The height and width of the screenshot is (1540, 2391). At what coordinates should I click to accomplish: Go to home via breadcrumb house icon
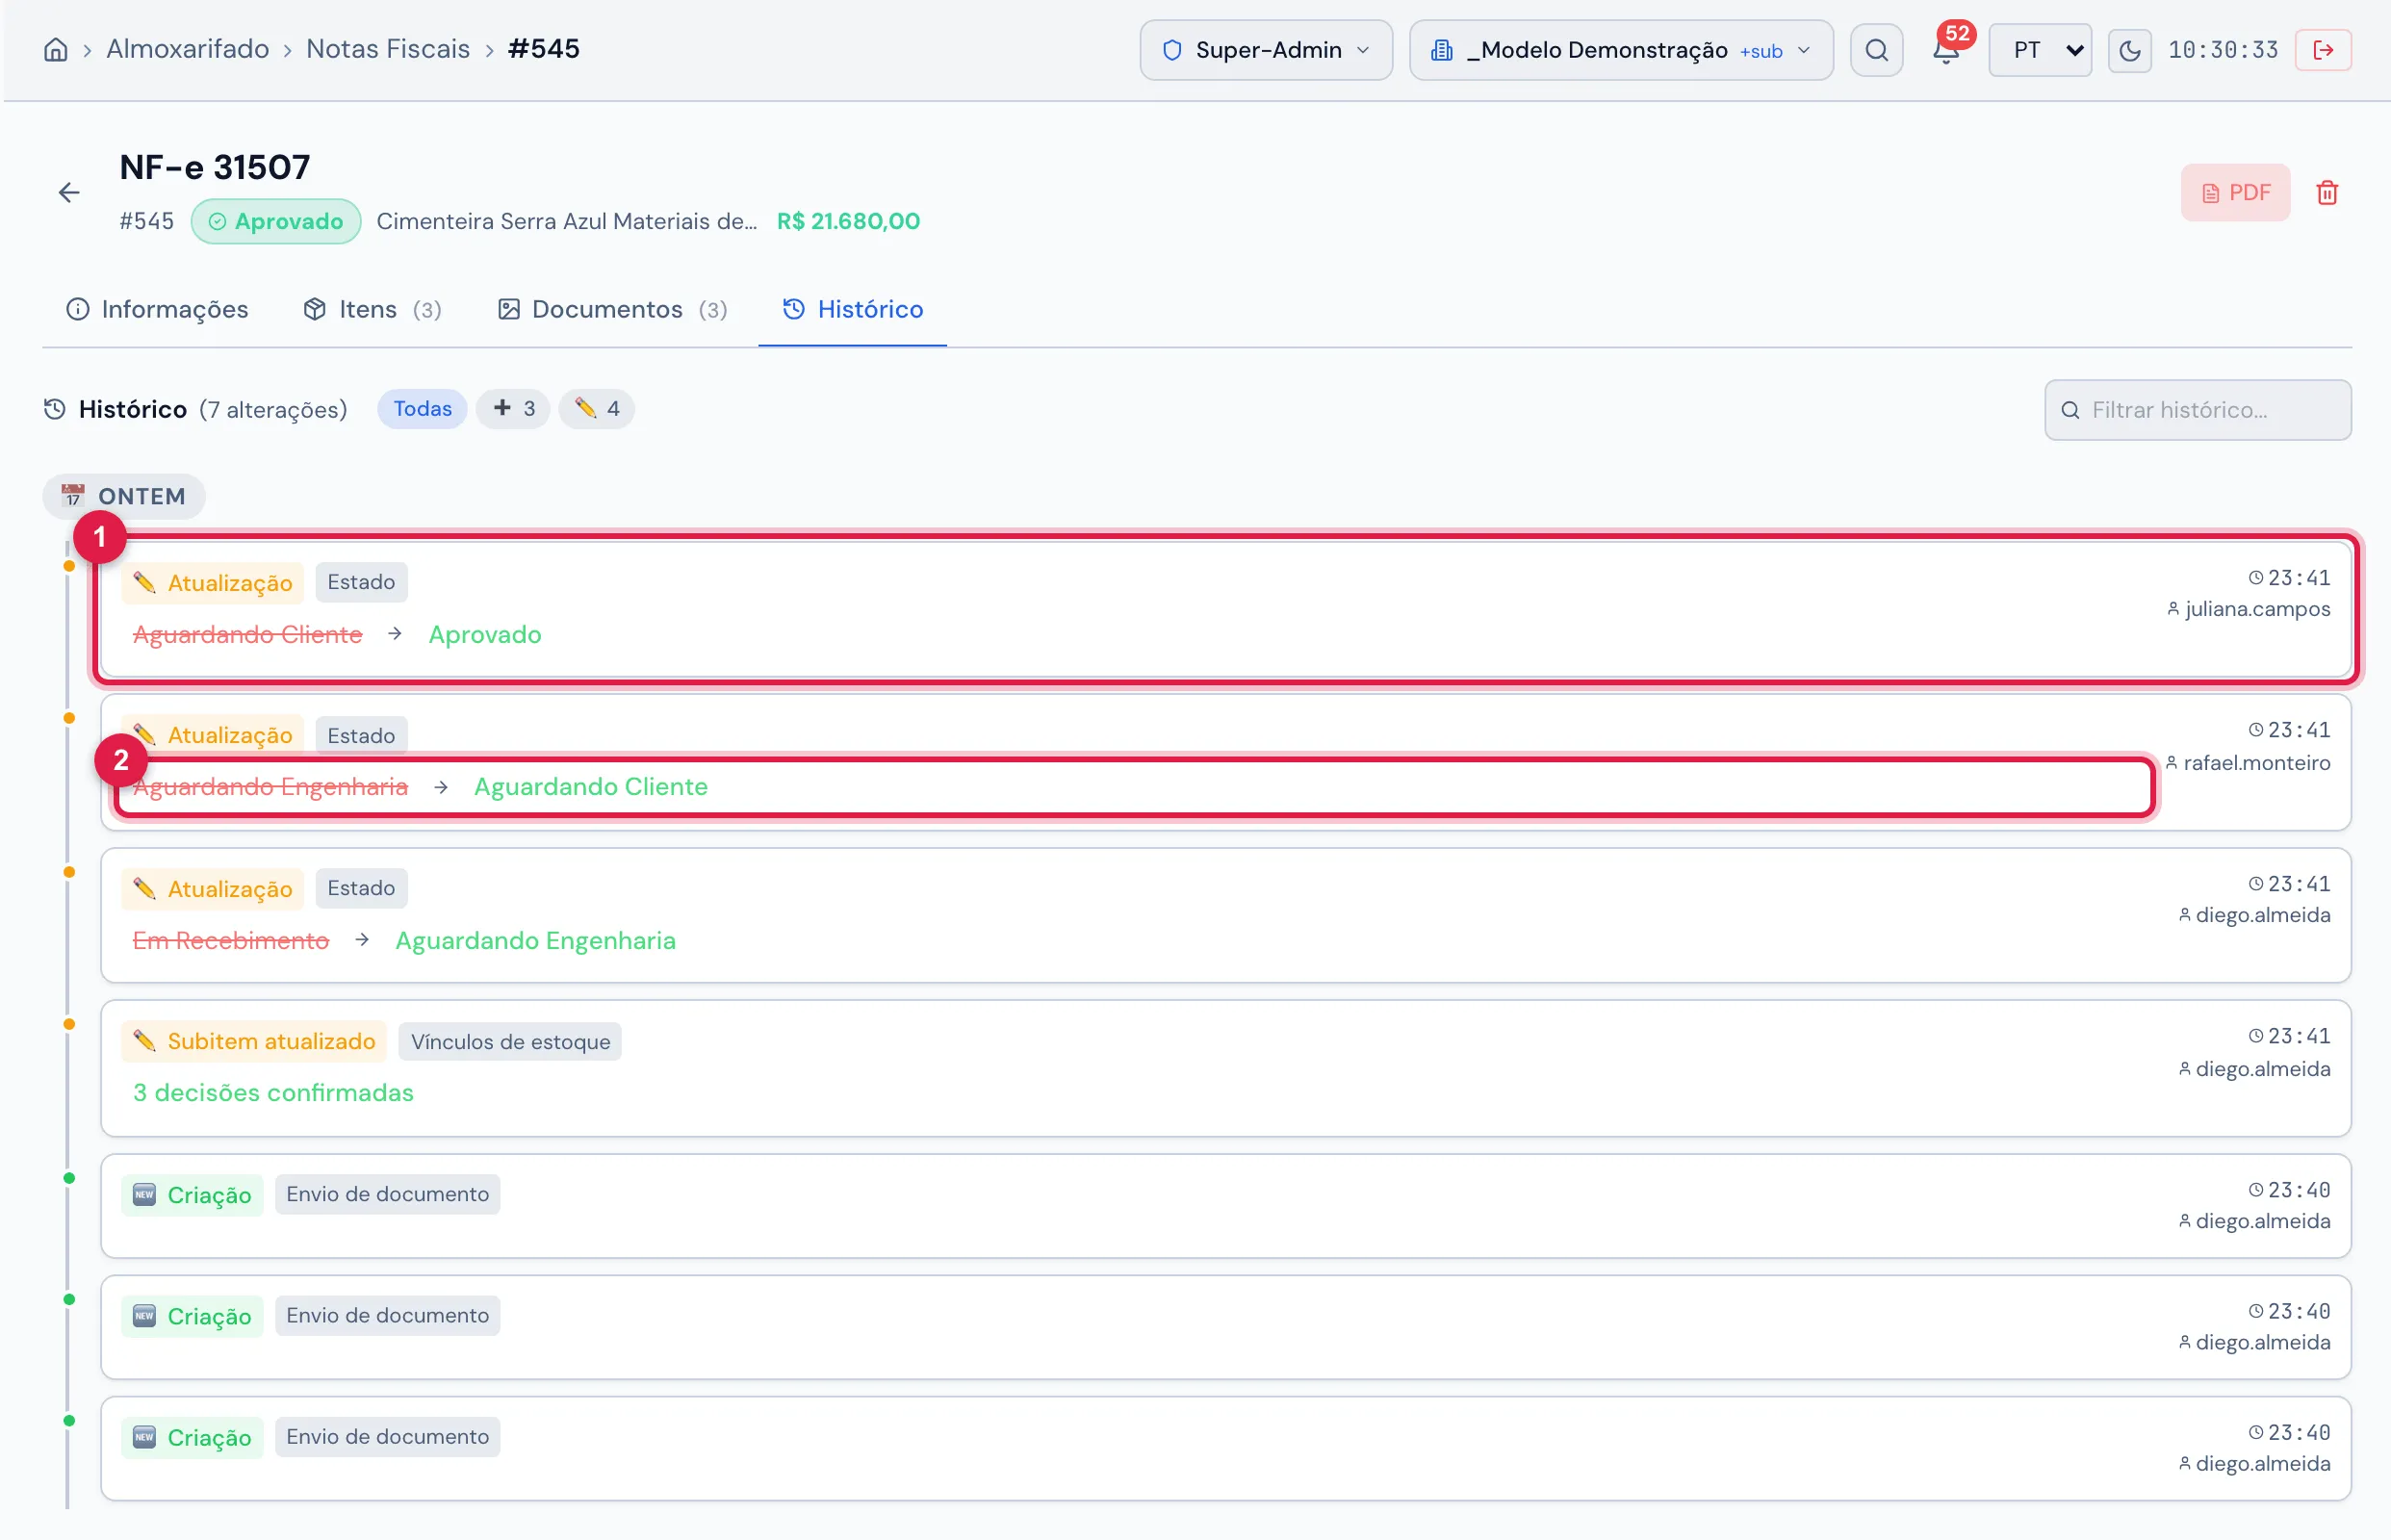[56, 49]
